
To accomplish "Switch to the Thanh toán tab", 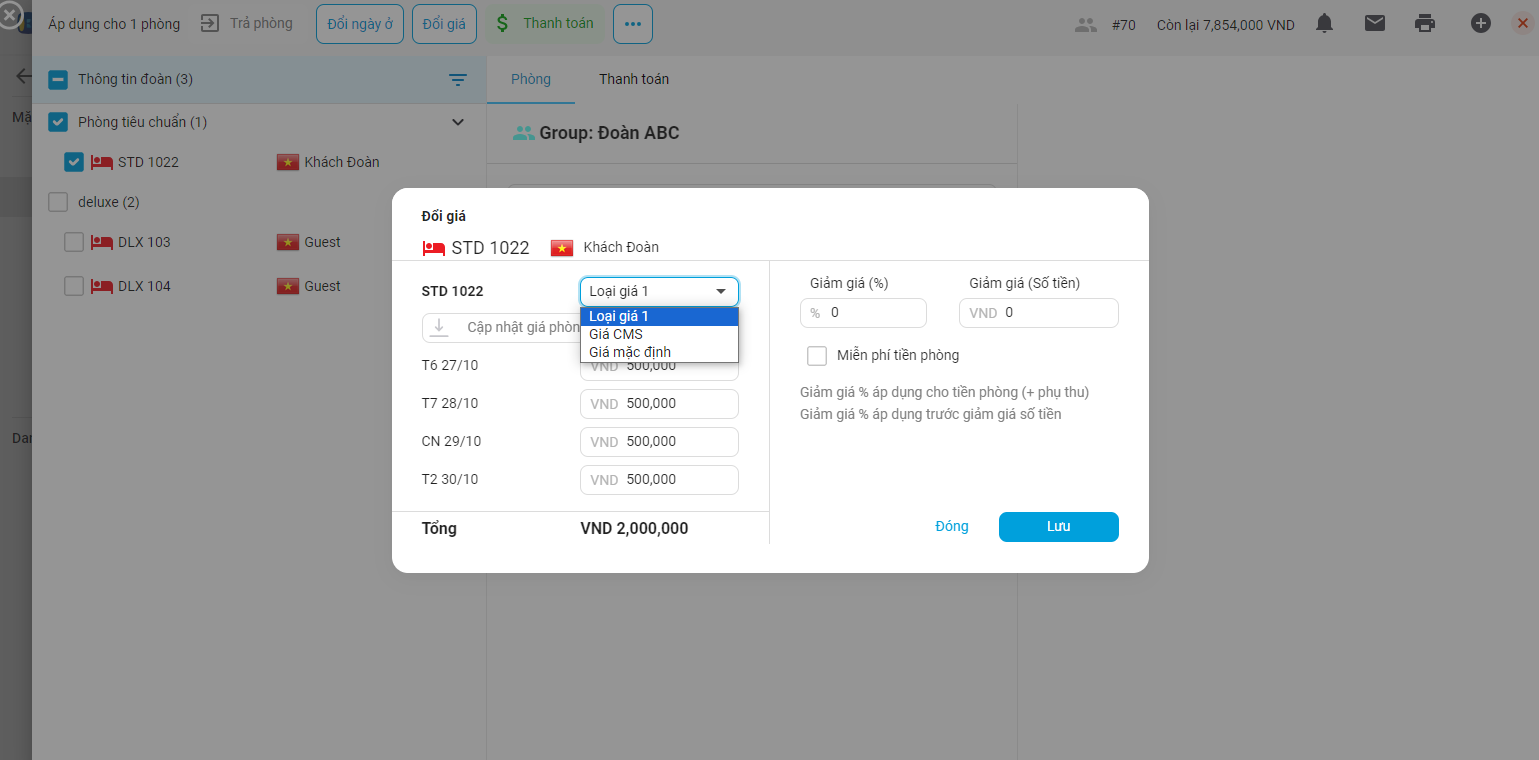I will tap(634, 79).
